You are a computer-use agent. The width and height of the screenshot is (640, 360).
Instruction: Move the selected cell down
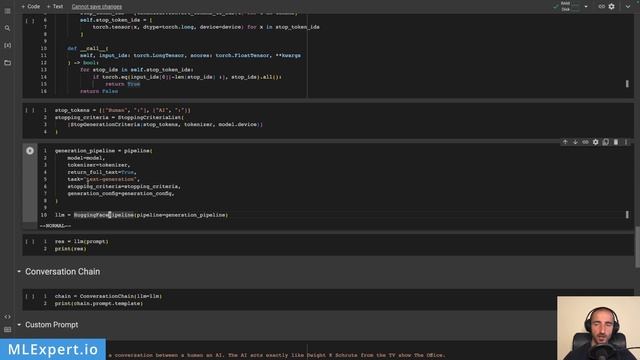pyautogui.click(x=575, y=142)
